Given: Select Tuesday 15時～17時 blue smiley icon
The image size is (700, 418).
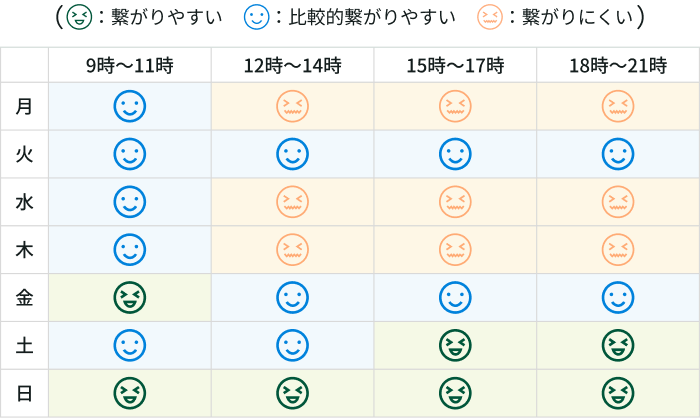Looking at the screenshot, I should pyautogui.click(x=455, y=154).
